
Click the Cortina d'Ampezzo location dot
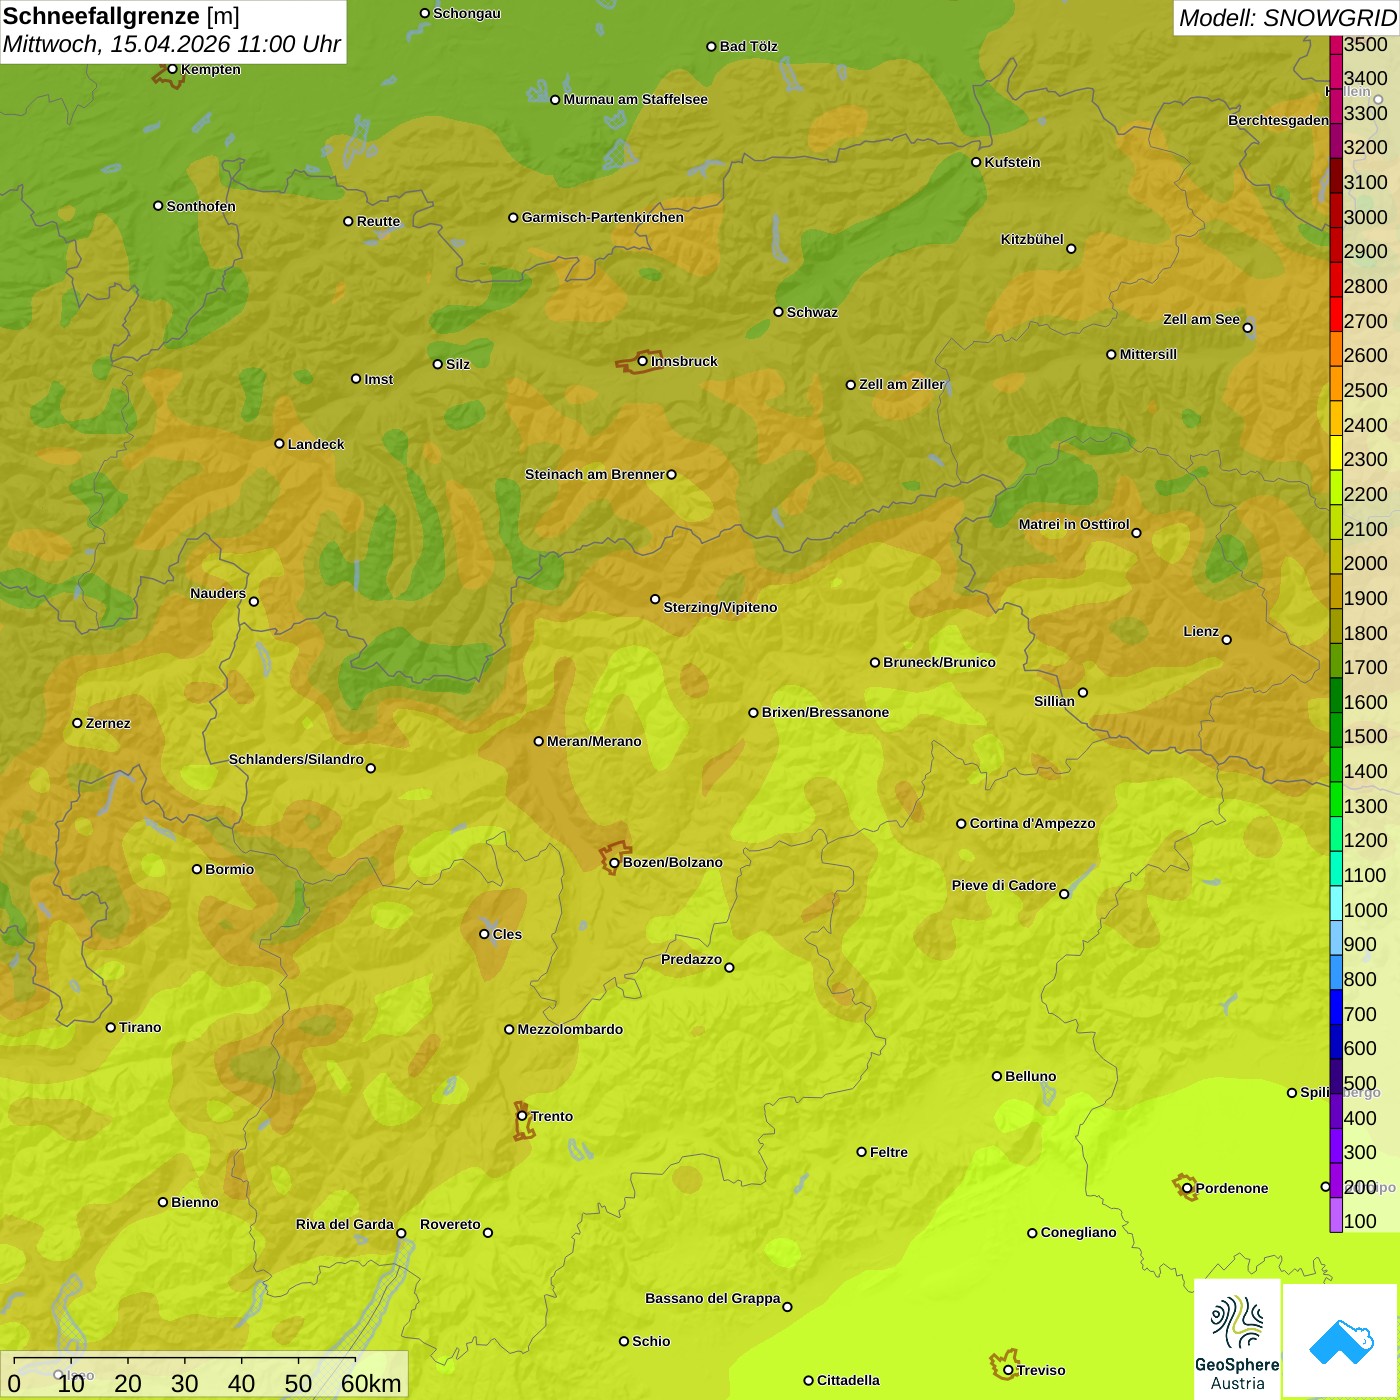point(962,824)
